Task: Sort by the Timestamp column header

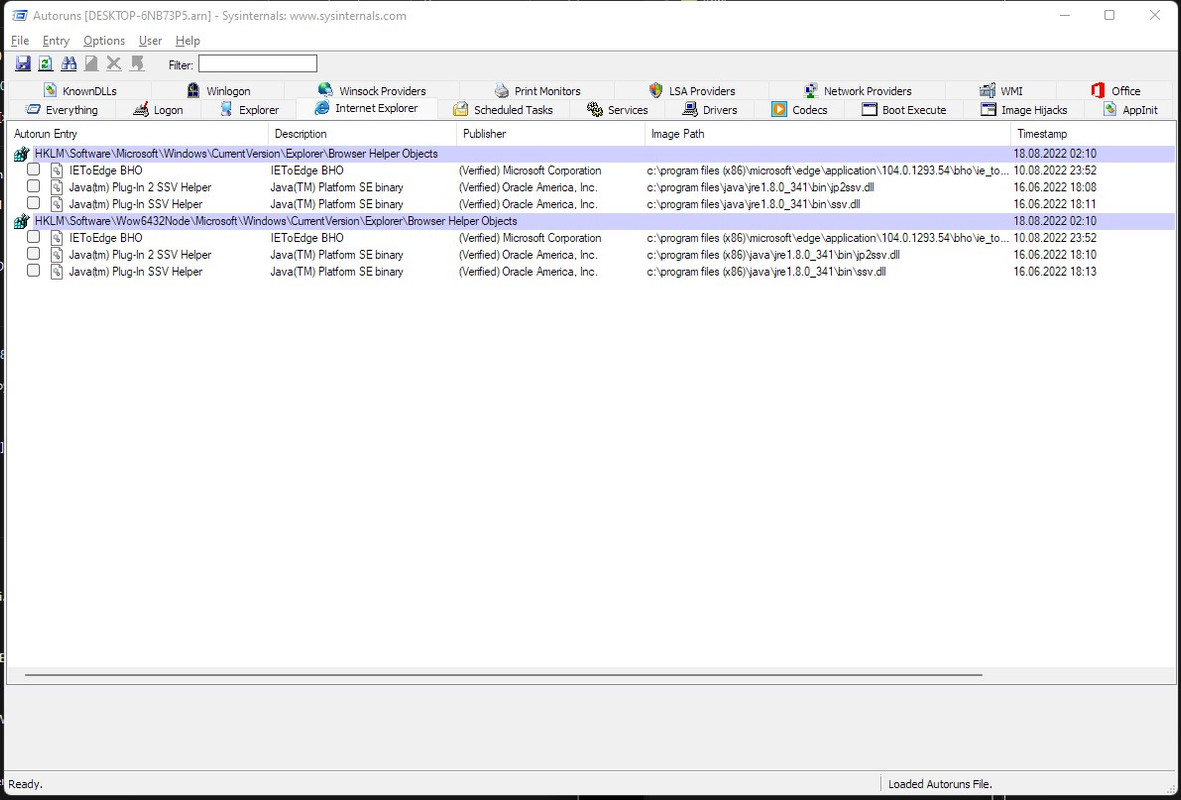Action: pos(1092,134)
